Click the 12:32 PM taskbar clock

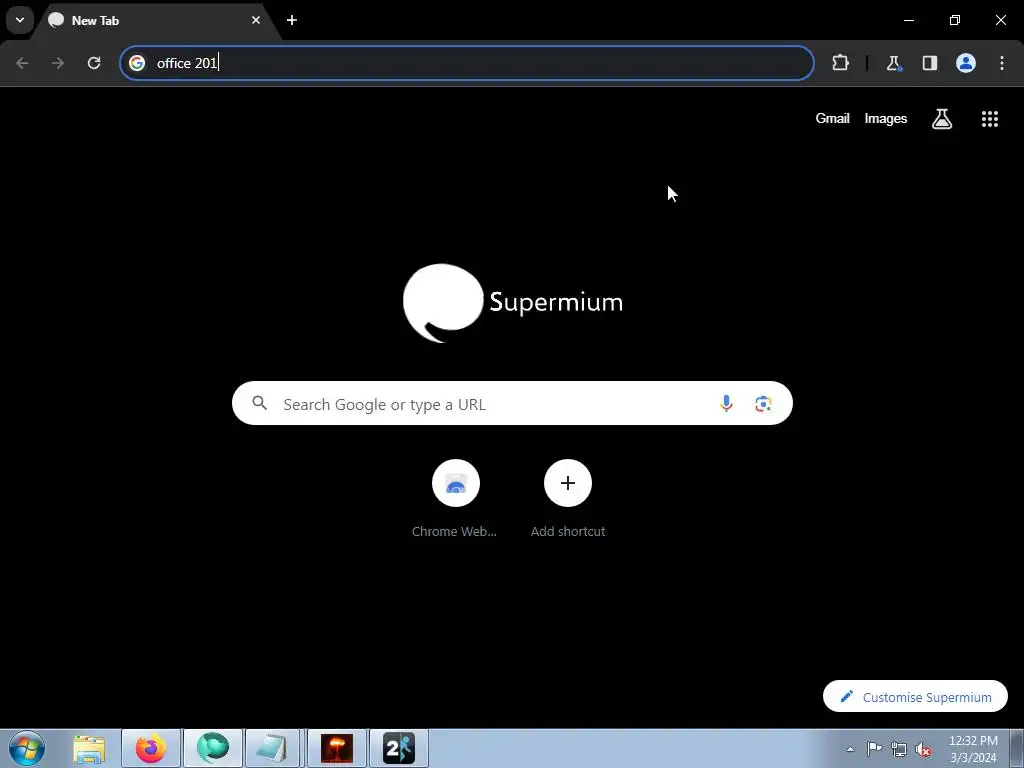pyautogui.click(x=973, y=749)
